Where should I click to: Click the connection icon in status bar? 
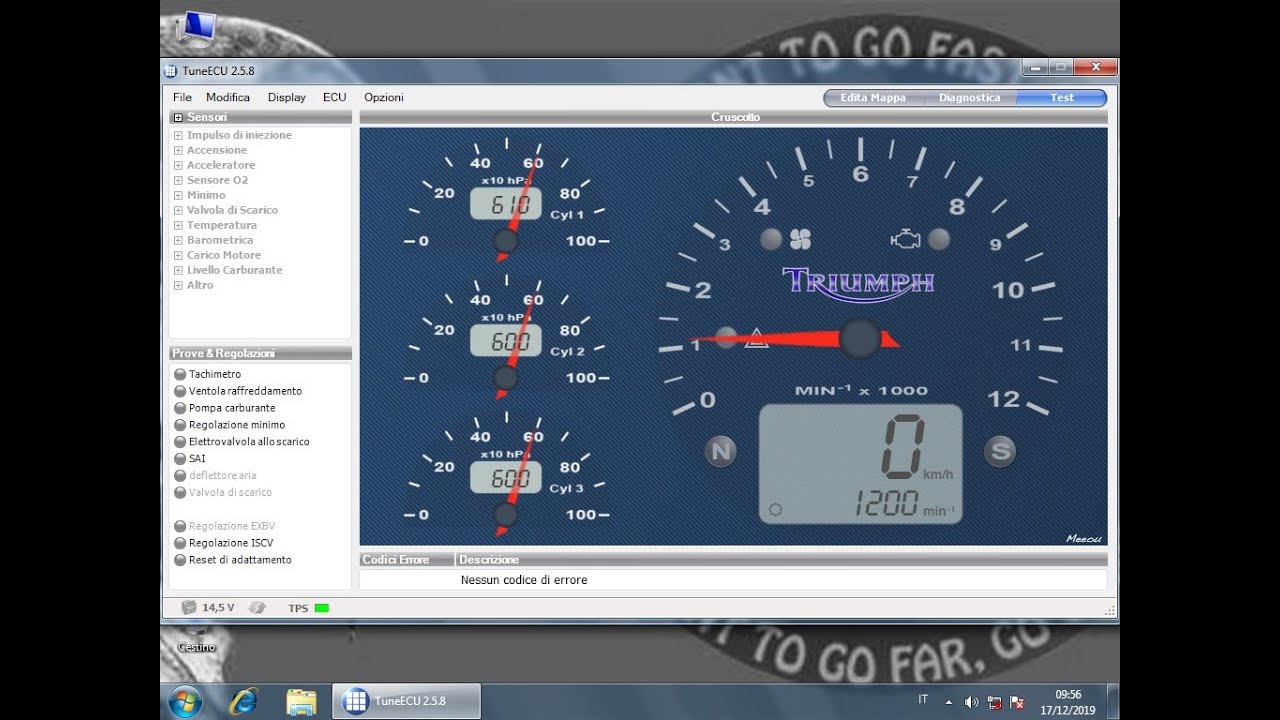256,607
